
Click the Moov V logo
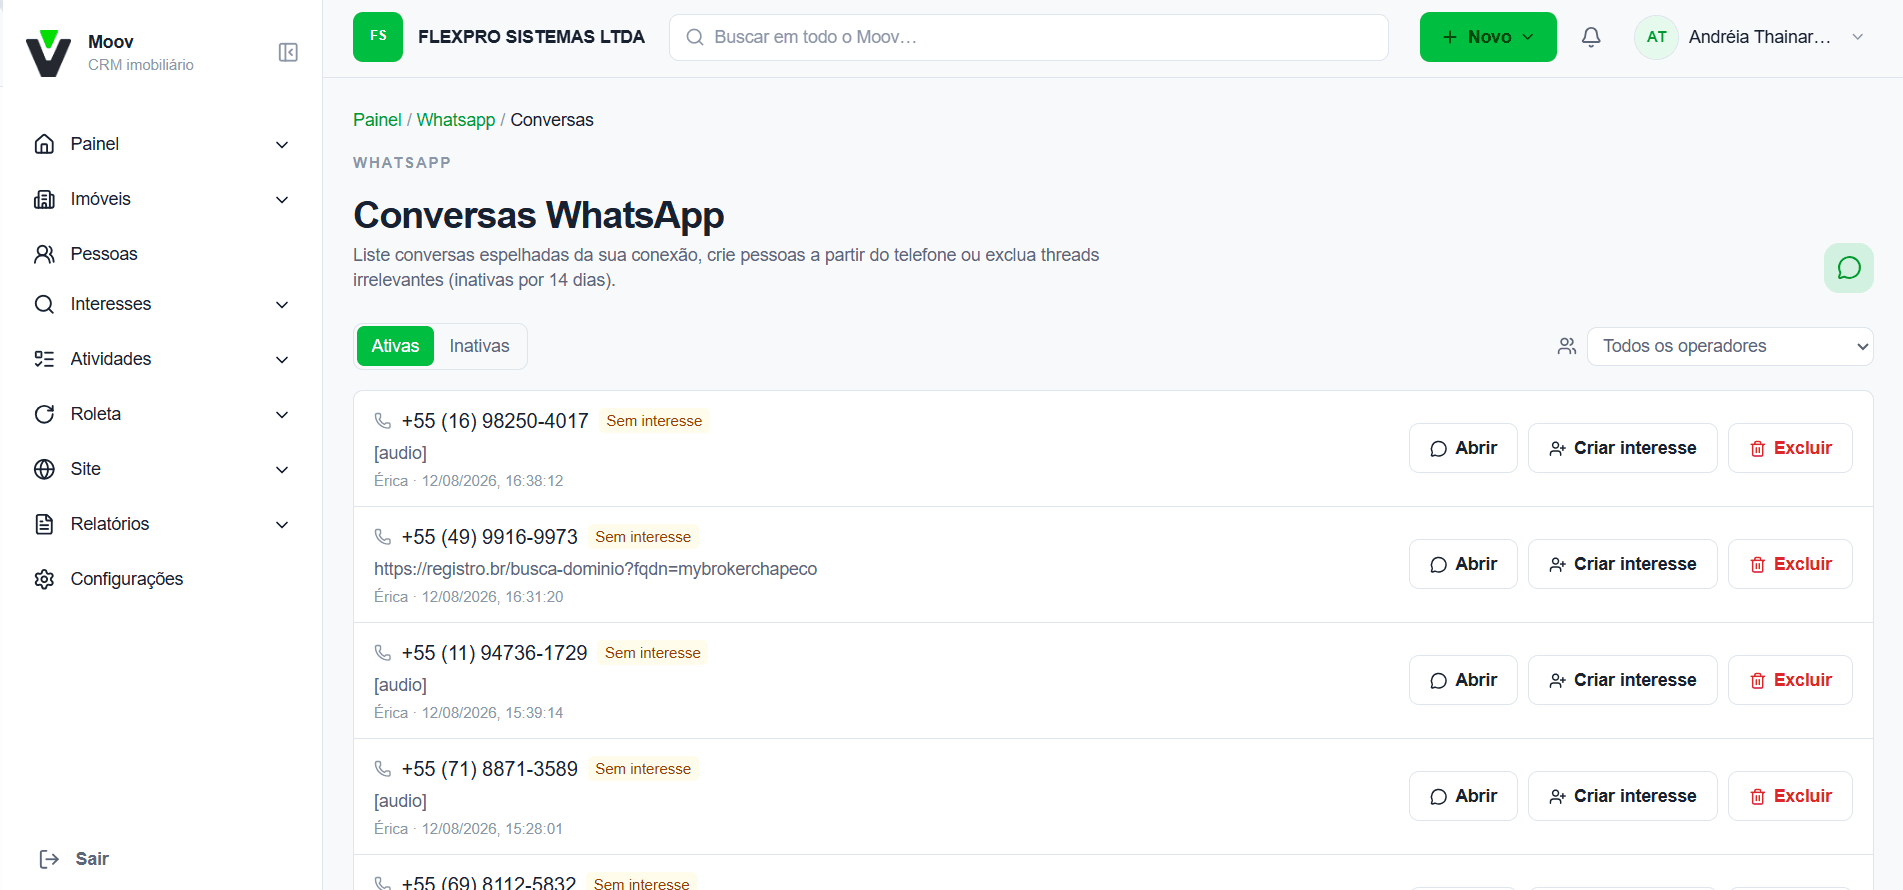(x=48, y=53)
